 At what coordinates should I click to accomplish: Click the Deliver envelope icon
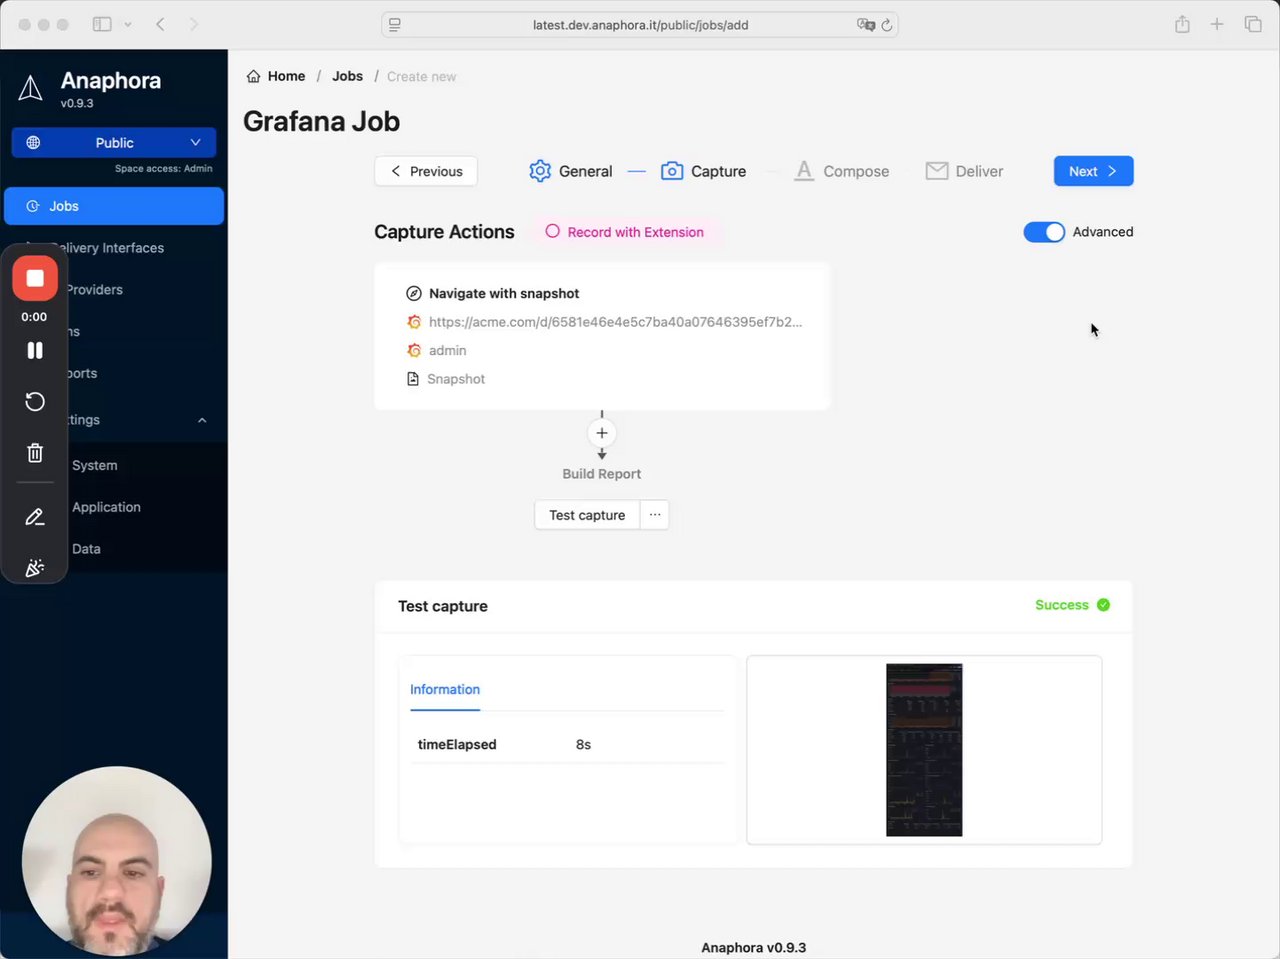coord(937,171)
